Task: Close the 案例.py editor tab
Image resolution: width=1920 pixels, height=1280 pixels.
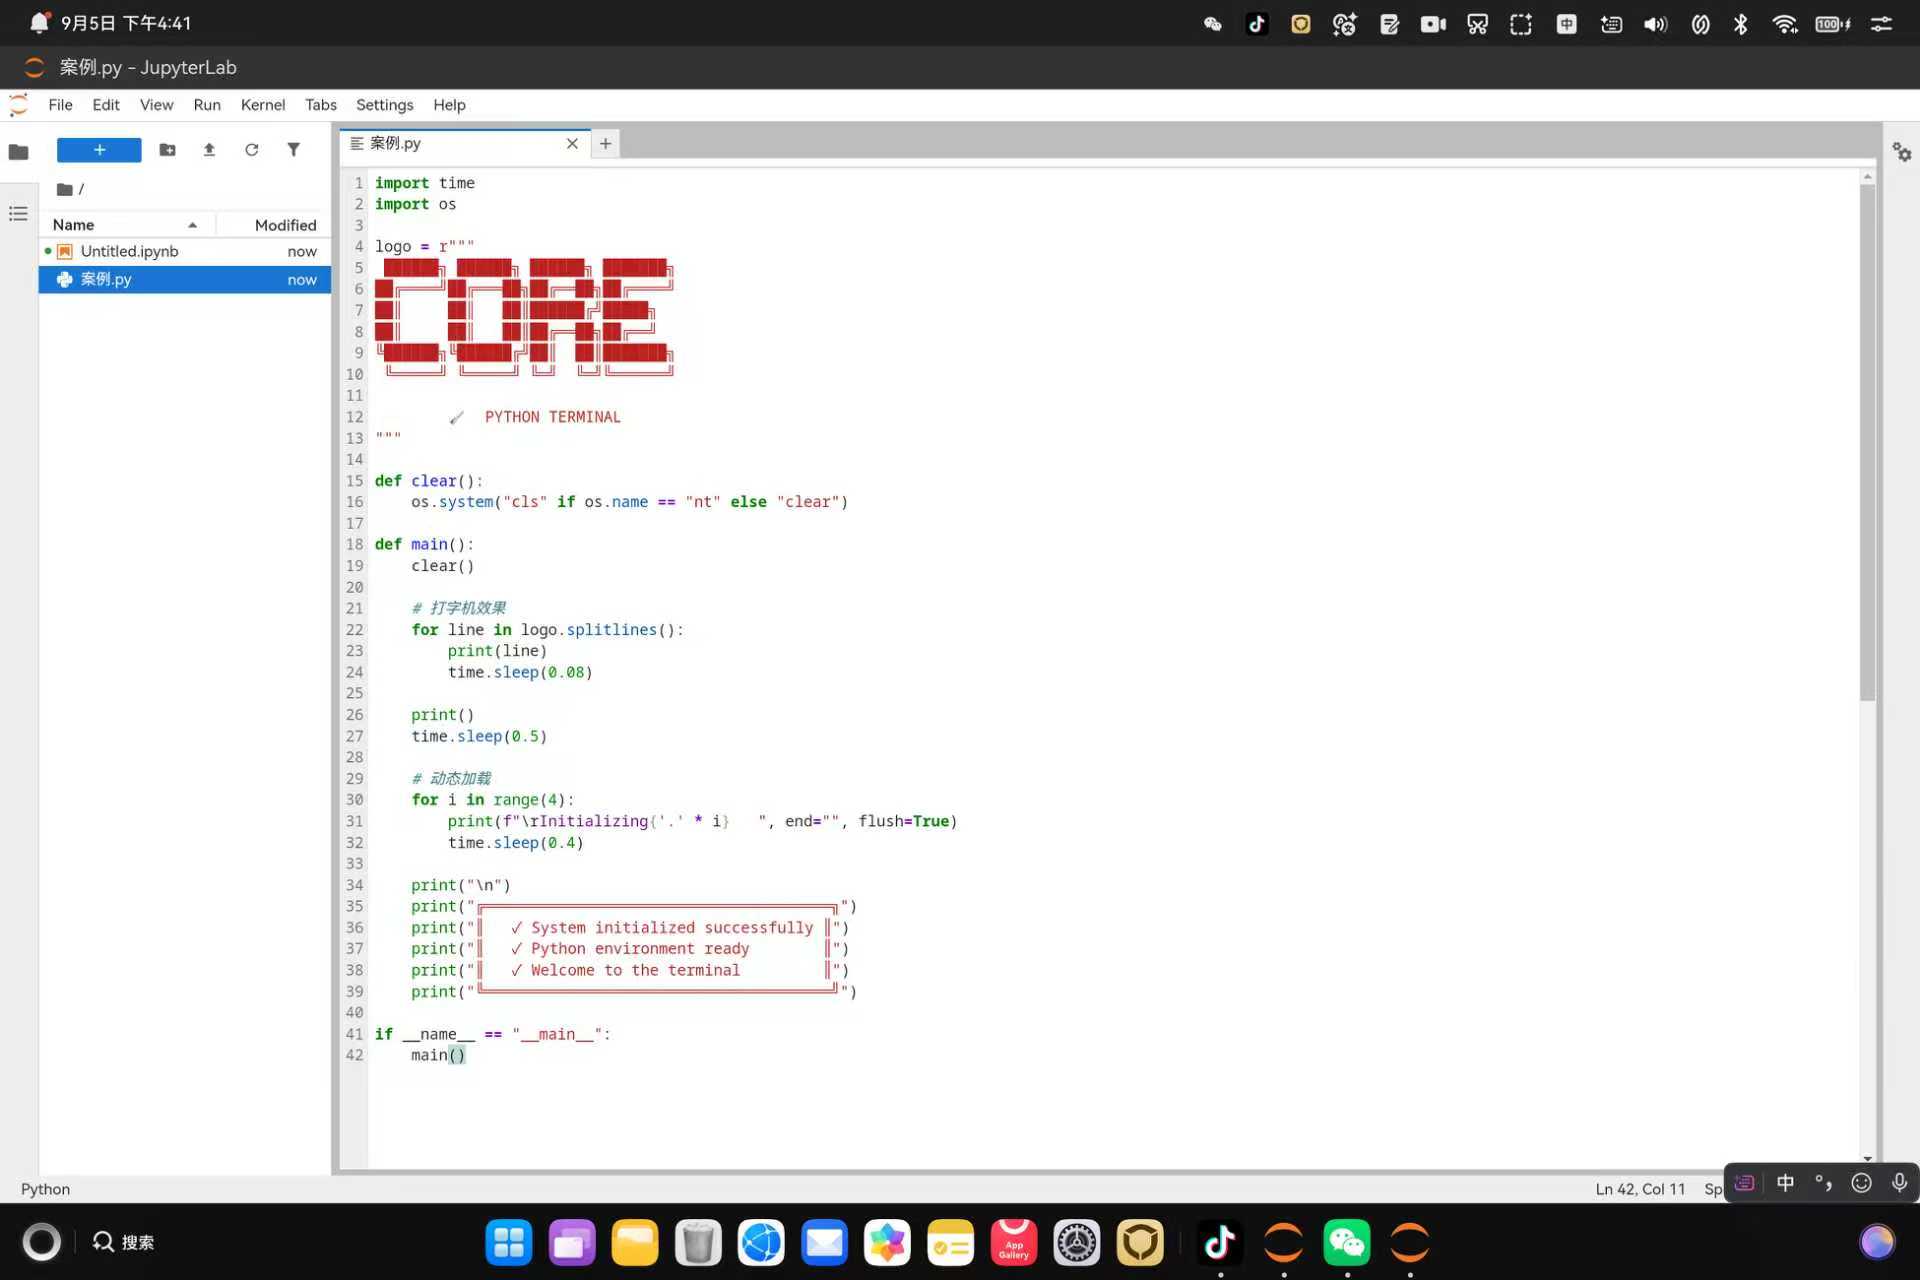Action: (x=572, y=143)
